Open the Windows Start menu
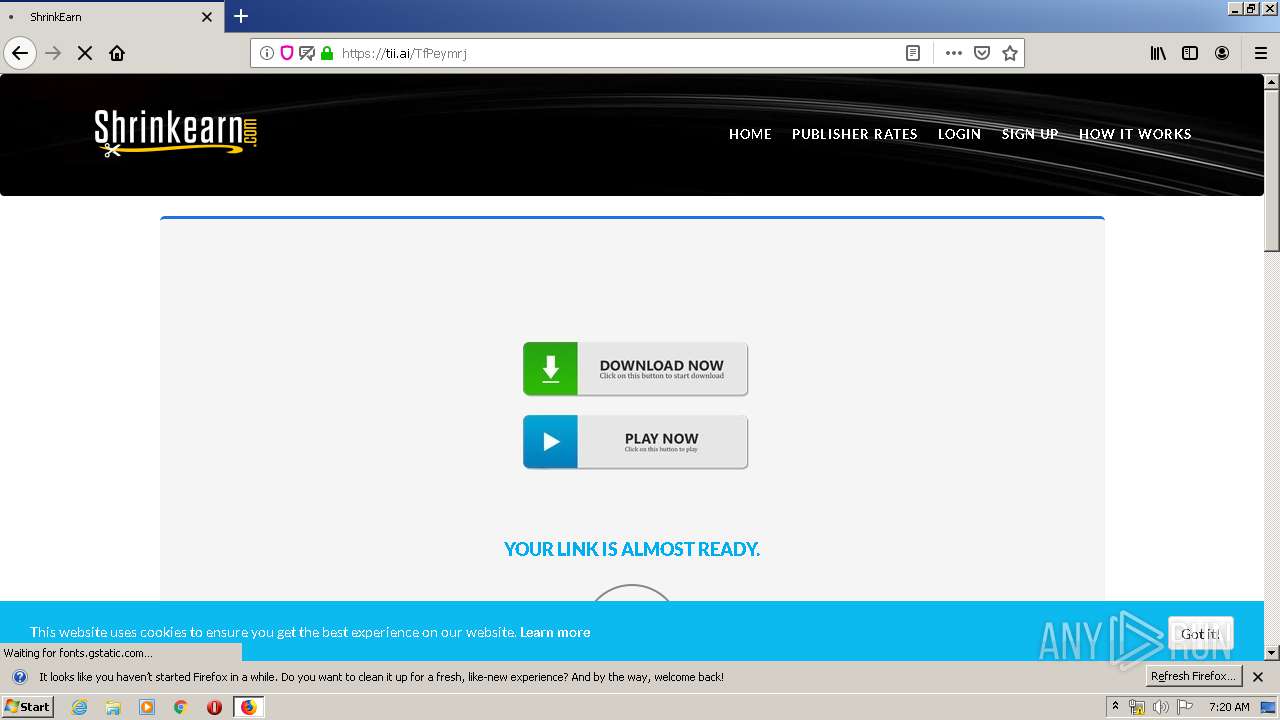The height and width of the screenshot is (720, 1280). tap(27, 706)
